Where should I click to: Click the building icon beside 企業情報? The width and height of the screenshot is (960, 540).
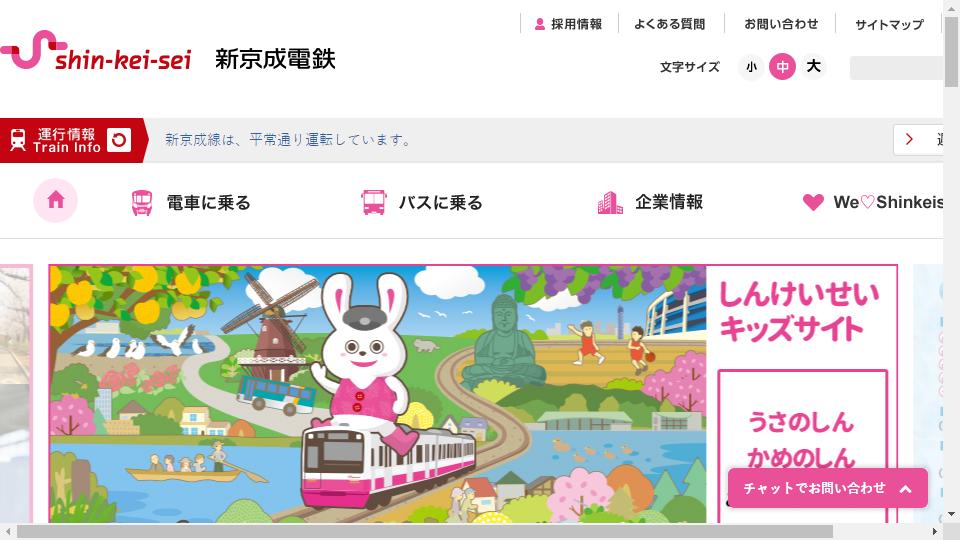click(x=610, y=203)
